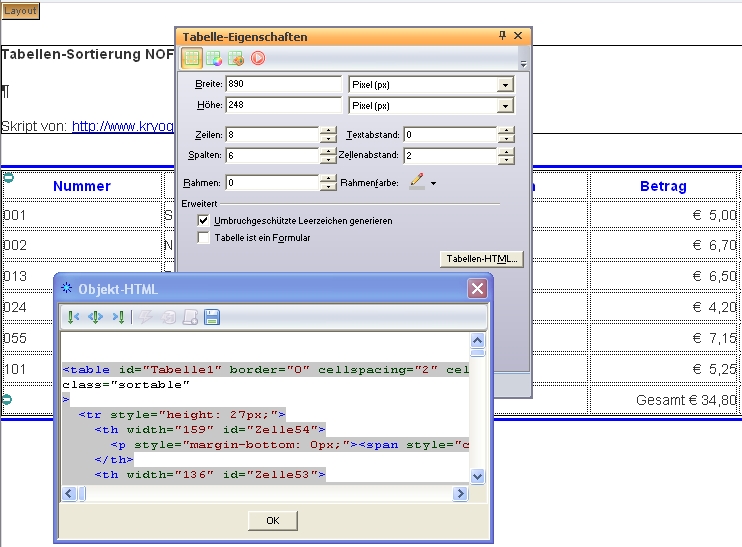Open the table color settings icon
This screenshot has height=547, width=742.
click(213, 58)
